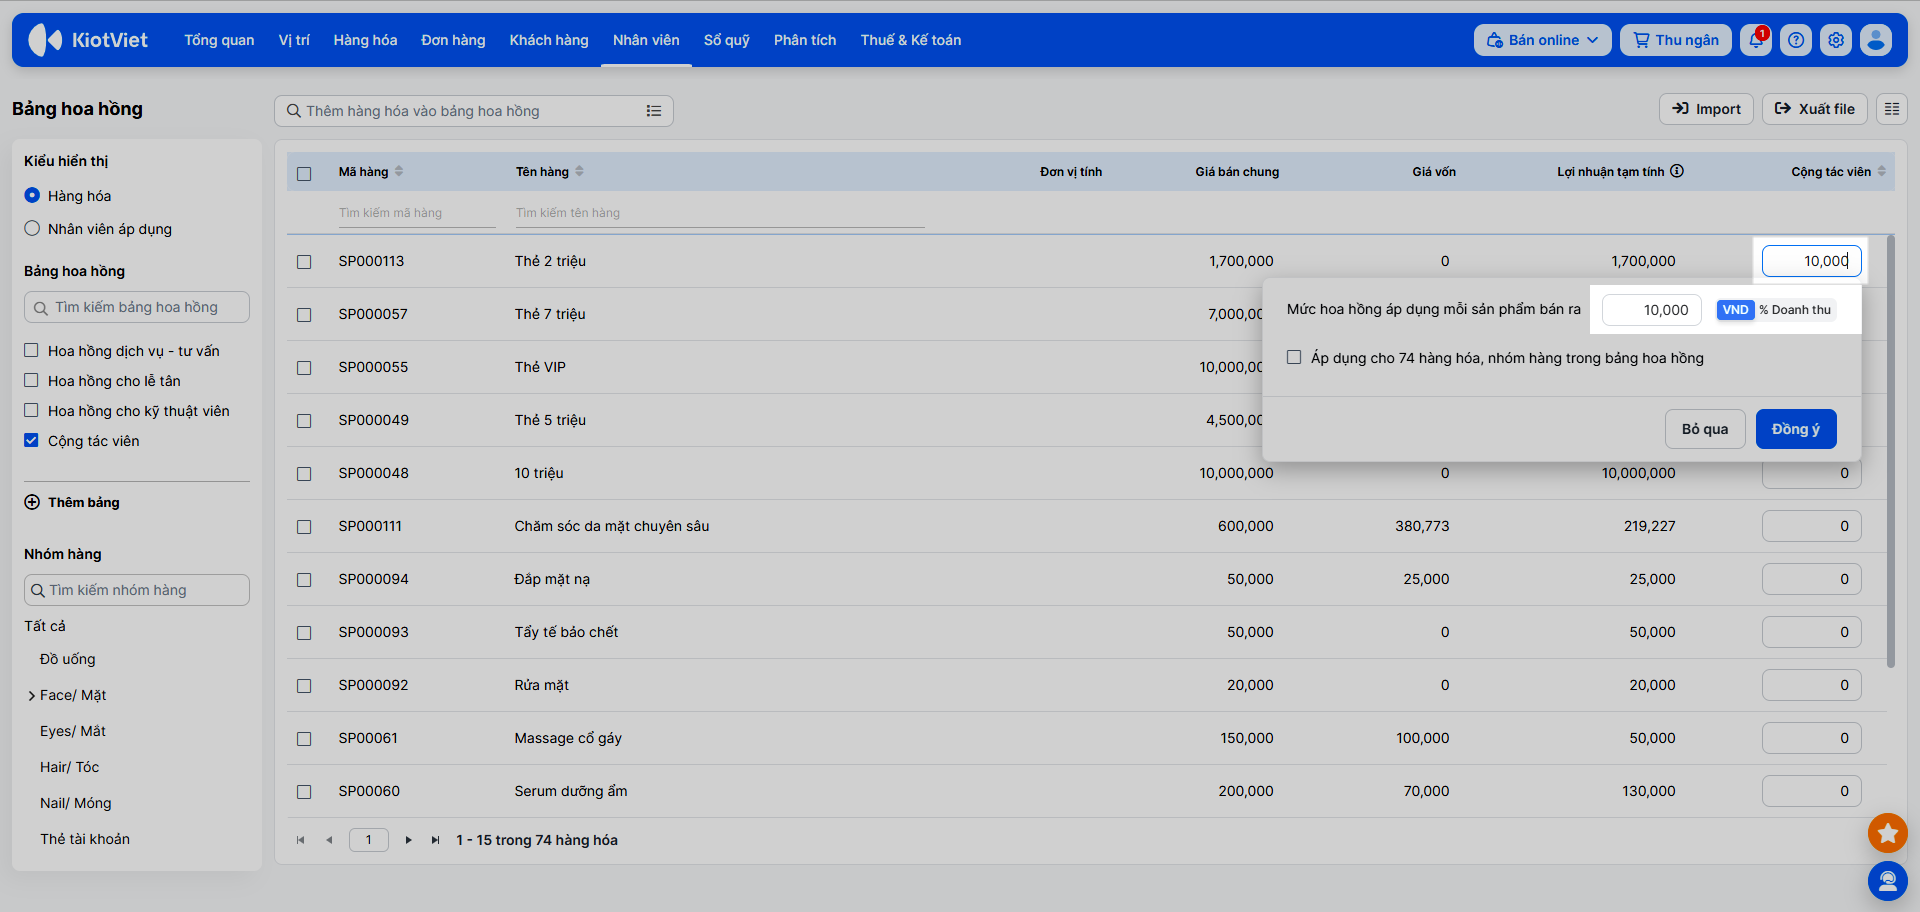Screen dimensions: 1920x912
Task: Select Nhân viên áp dụng display mode
Action: coord(32,228)
